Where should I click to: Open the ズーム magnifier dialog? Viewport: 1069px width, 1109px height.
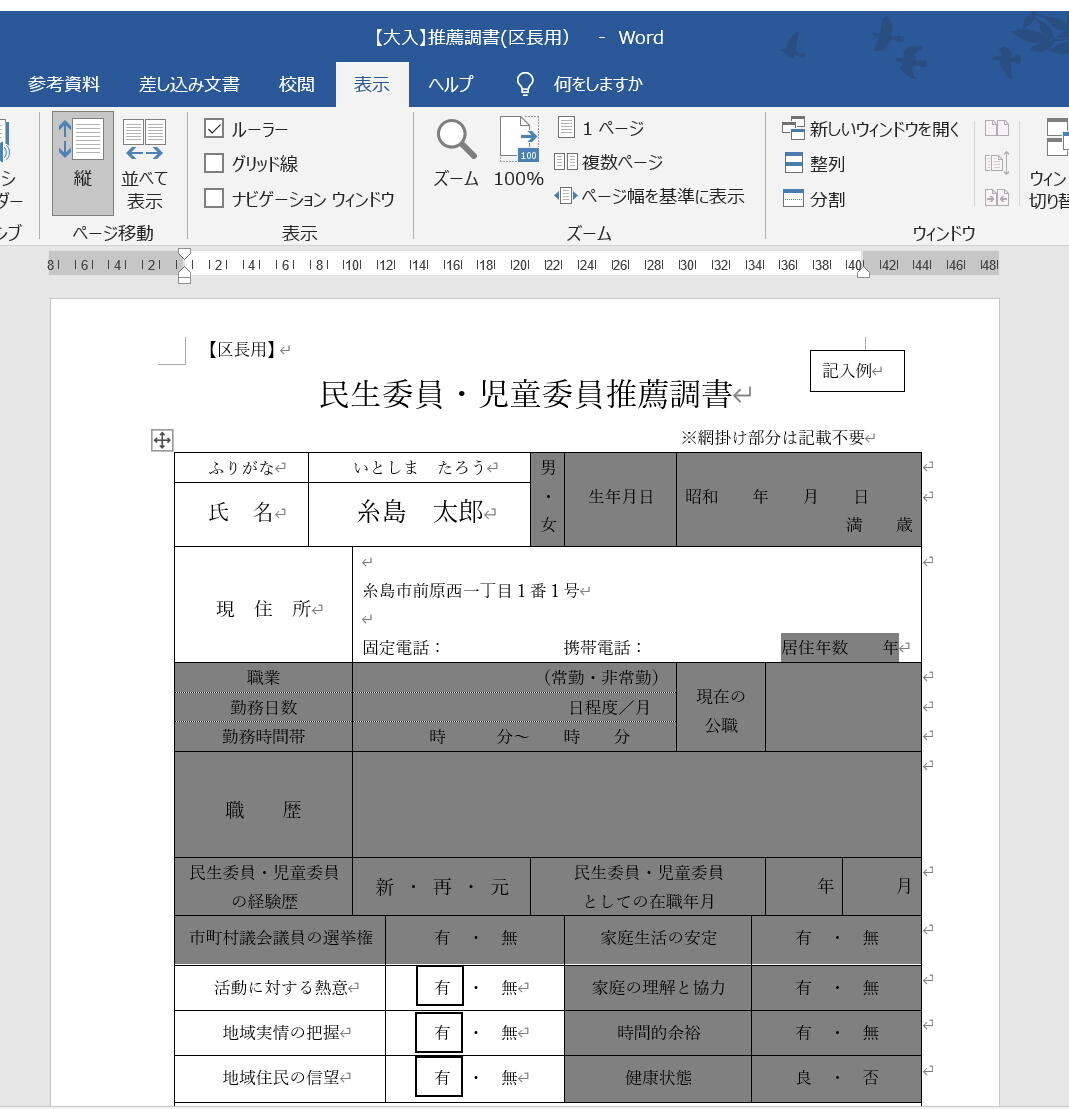point(456,153)
